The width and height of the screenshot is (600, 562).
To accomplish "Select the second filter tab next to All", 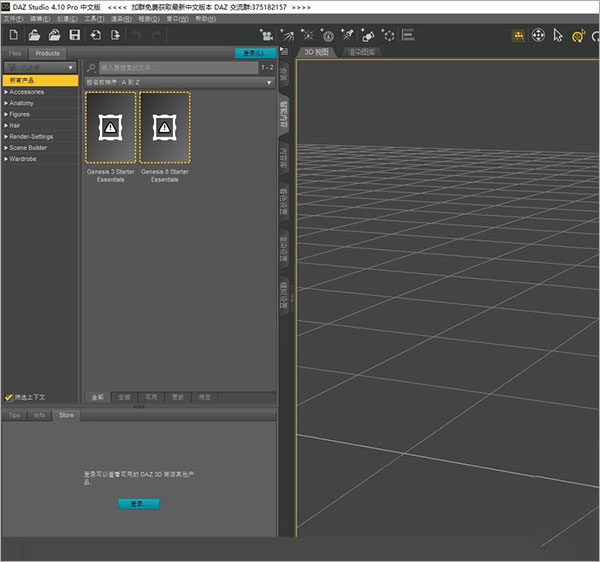I will (124, 397).
